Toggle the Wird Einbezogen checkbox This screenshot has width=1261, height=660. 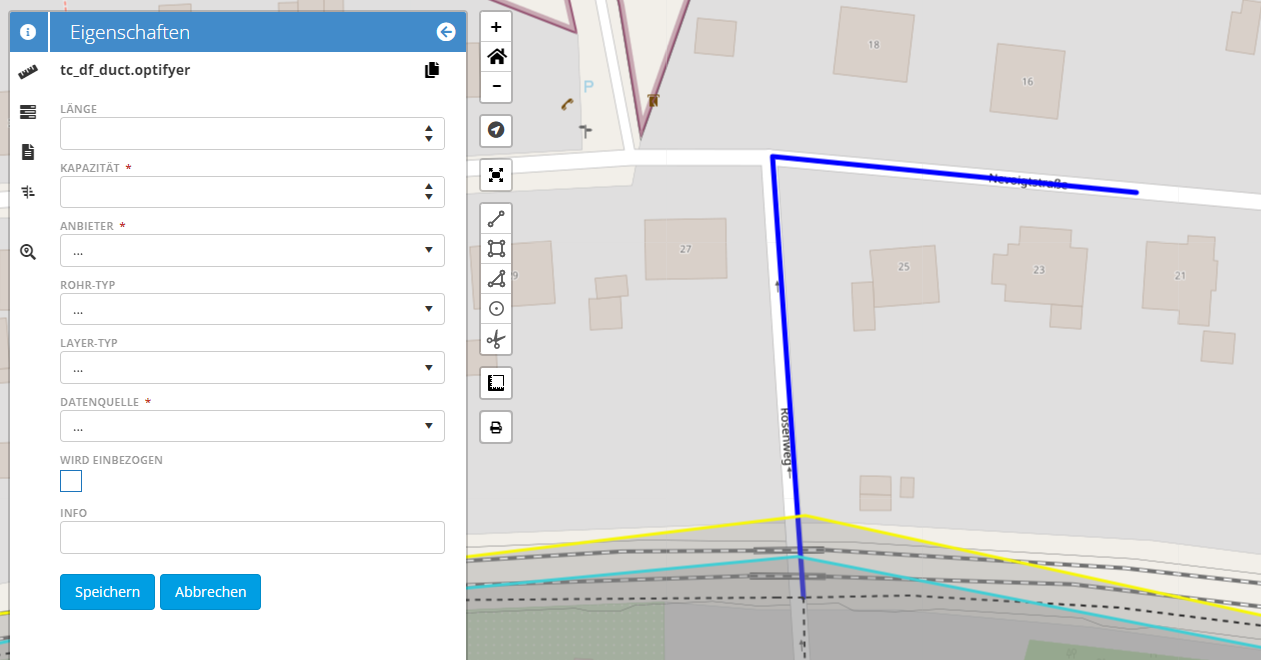click(x=71, y=482)
